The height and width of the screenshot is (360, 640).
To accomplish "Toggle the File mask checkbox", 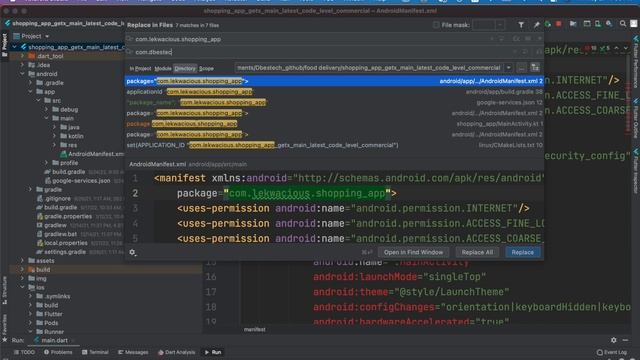I will [x=436, y=25].
